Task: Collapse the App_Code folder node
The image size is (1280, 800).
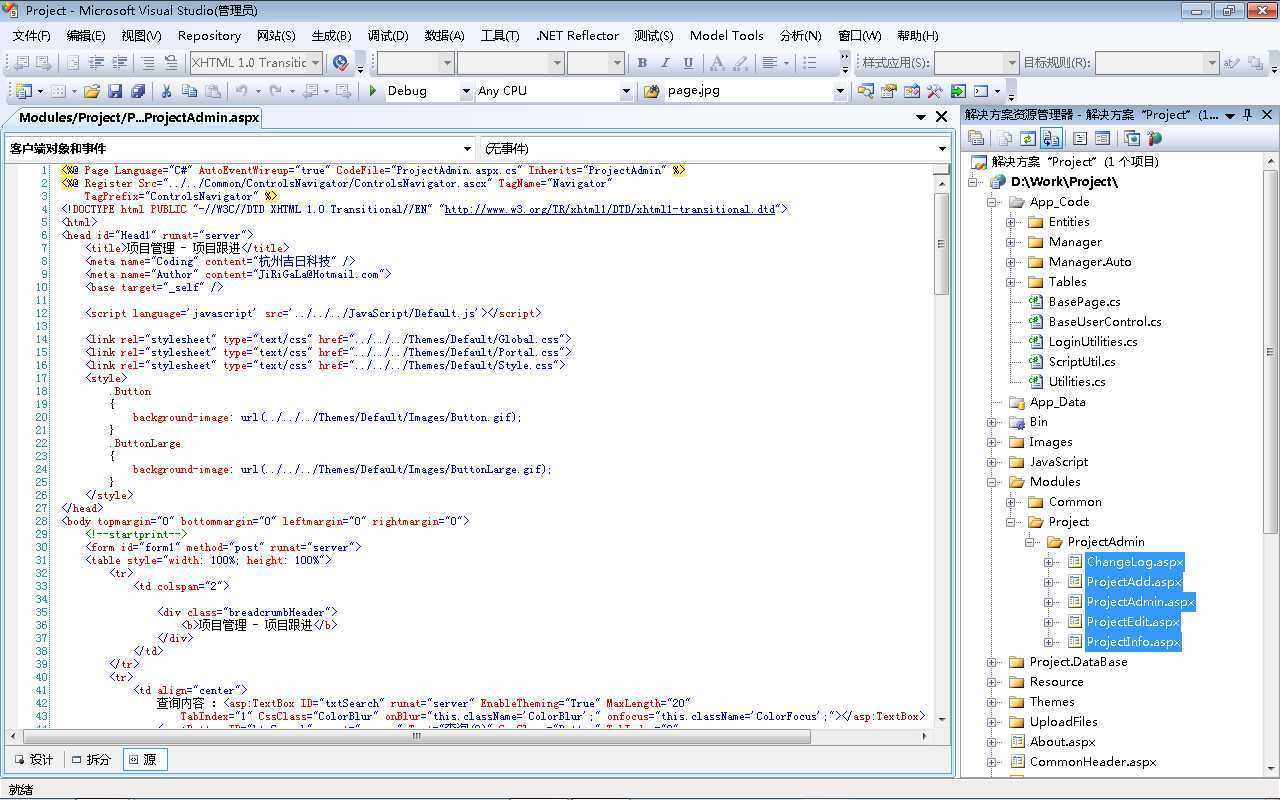Action: pyautogui.click(x=992, y=202)
